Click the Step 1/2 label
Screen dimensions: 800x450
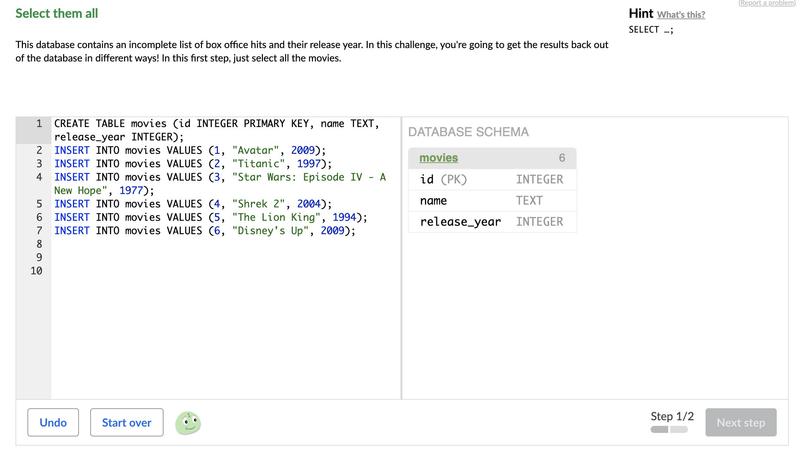click(x=672, y=416)
